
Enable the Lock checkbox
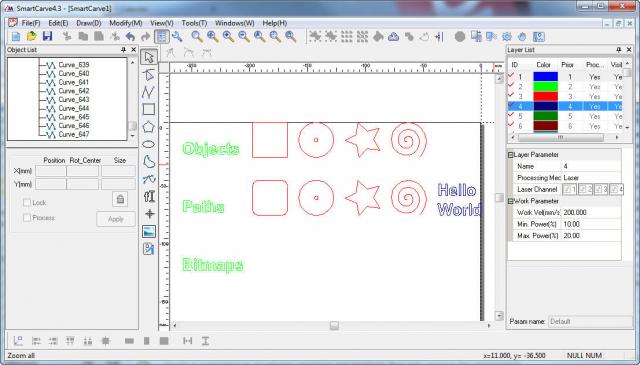click(27, 203)
